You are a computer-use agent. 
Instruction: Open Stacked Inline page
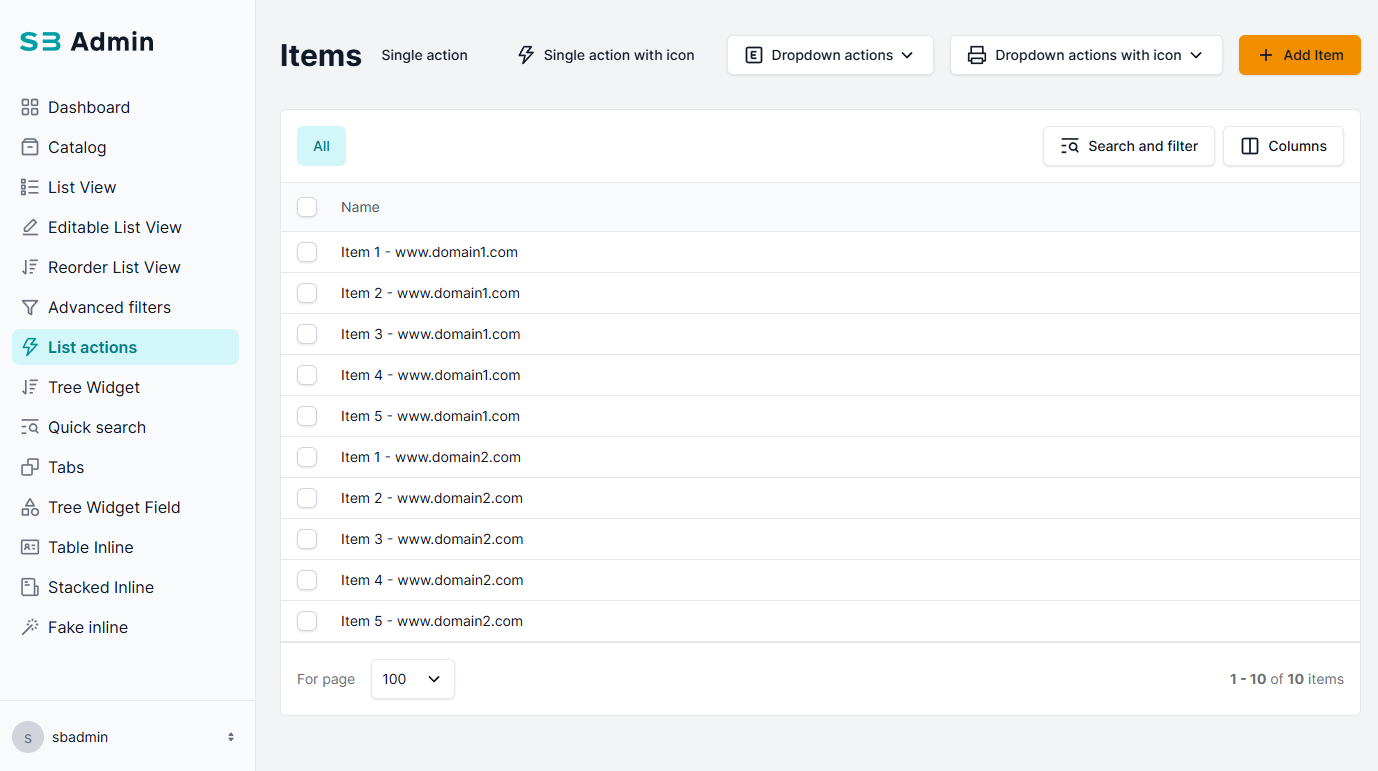point(125,587)
